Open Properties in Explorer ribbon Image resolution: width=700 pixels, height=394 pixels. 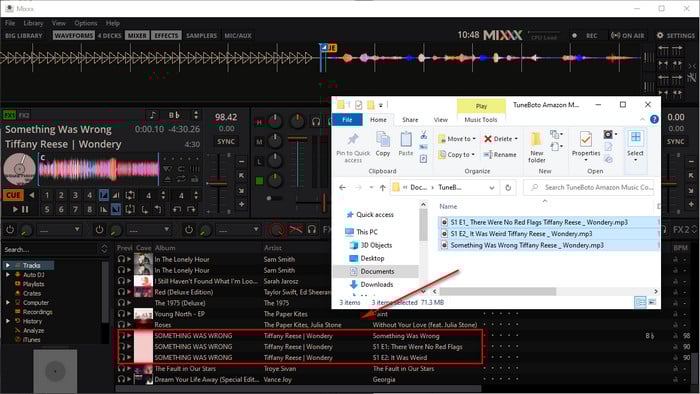[586, 145]
